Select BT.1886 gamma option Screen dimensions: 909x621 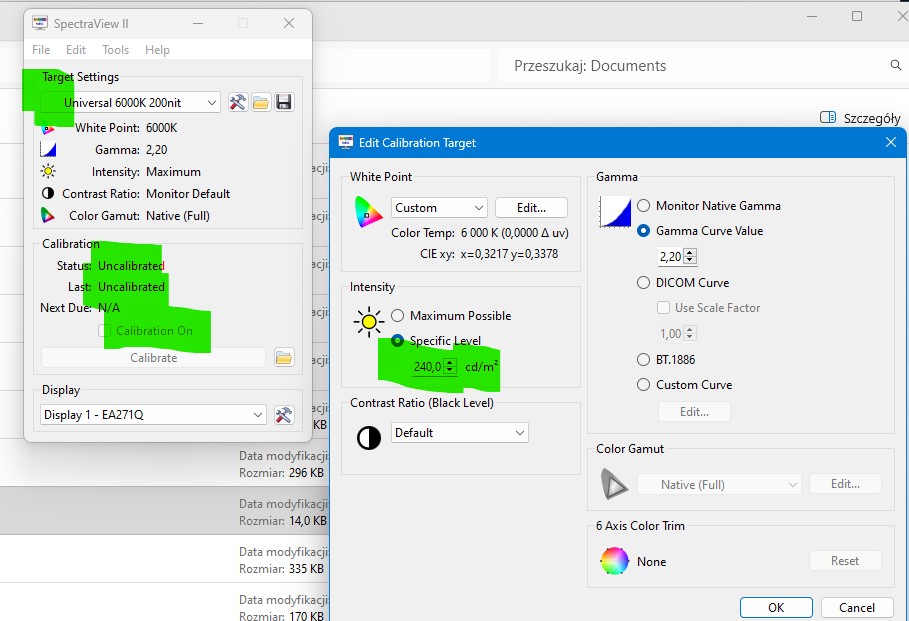[x=644, y=360]
